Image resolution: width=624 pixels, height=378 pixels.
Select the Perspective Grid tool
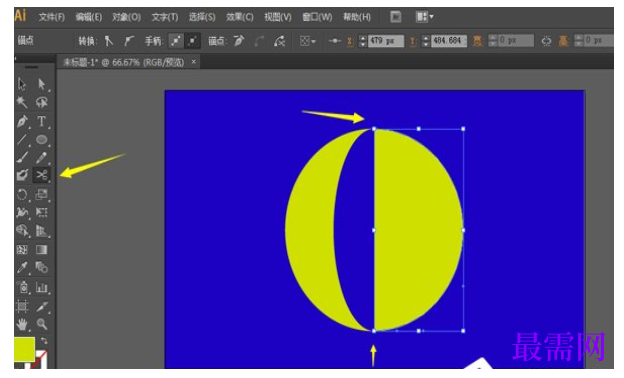tap(42, 231)
